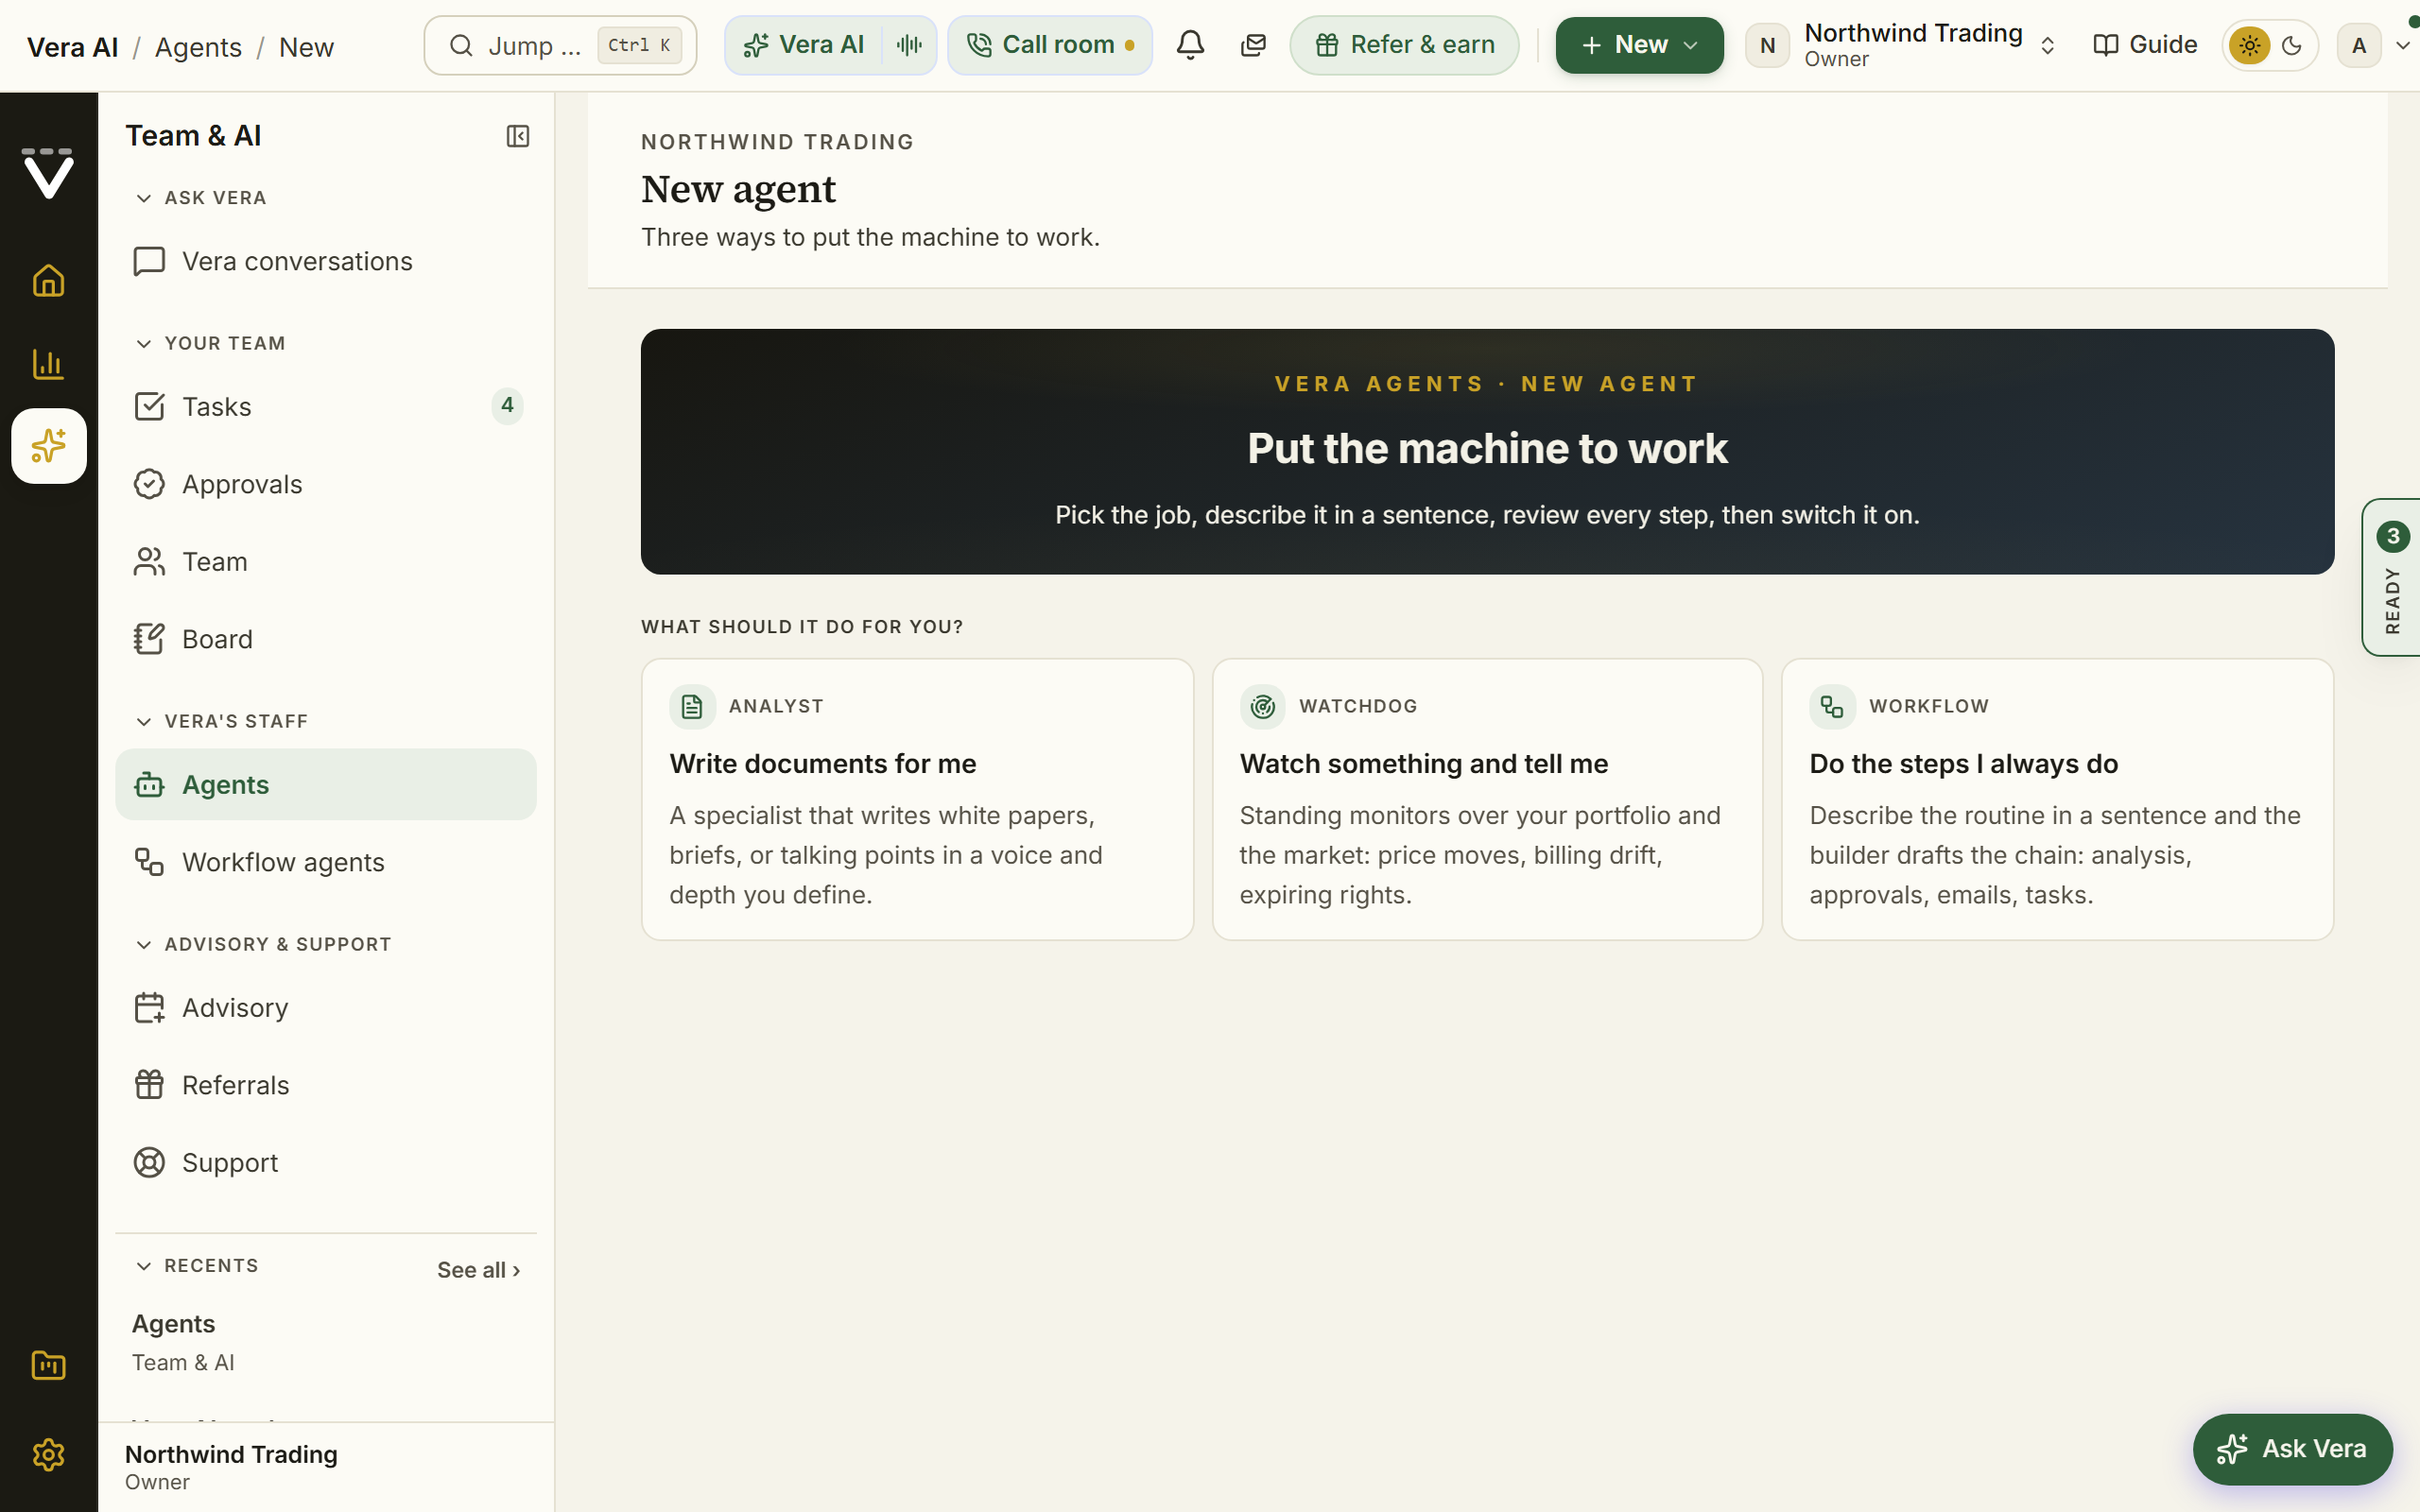Click the Jump search field

tap(560, 45)
